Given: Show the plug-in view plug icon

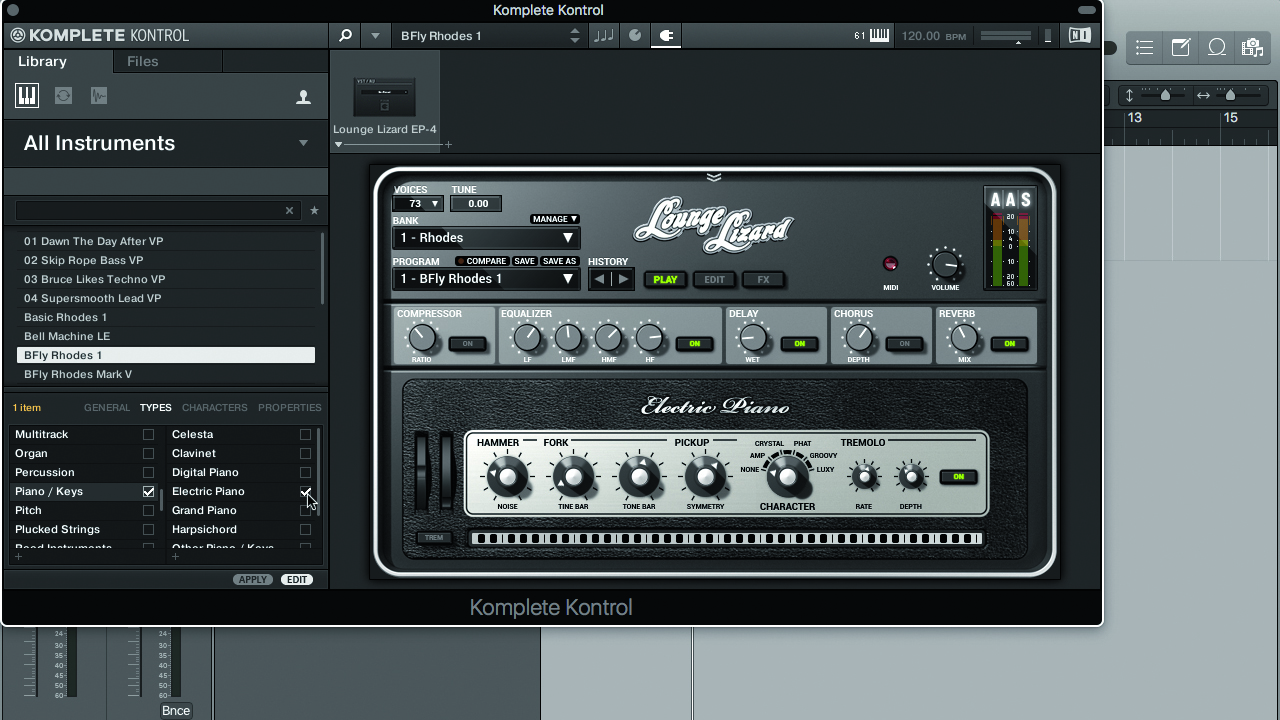Looking at the screenshot, I should point(666,36).
